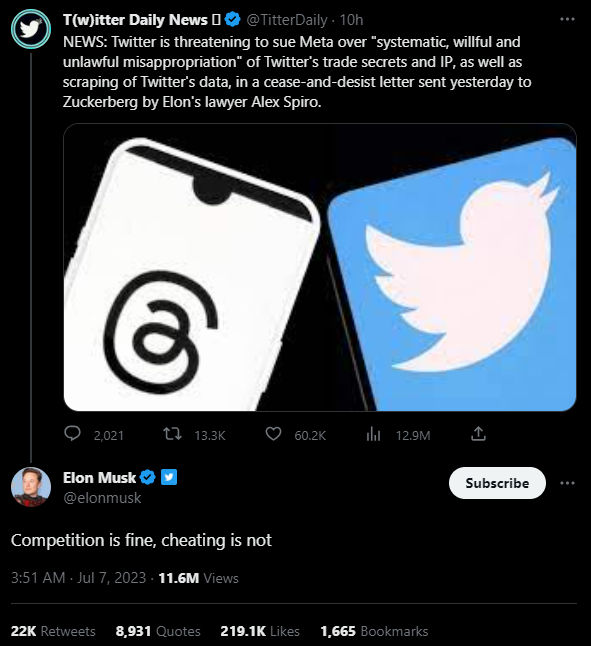Open the Threads and Twitter logo image
This screenshot has height=646, width=591.
pyautogui.click(x=320, y=267)
